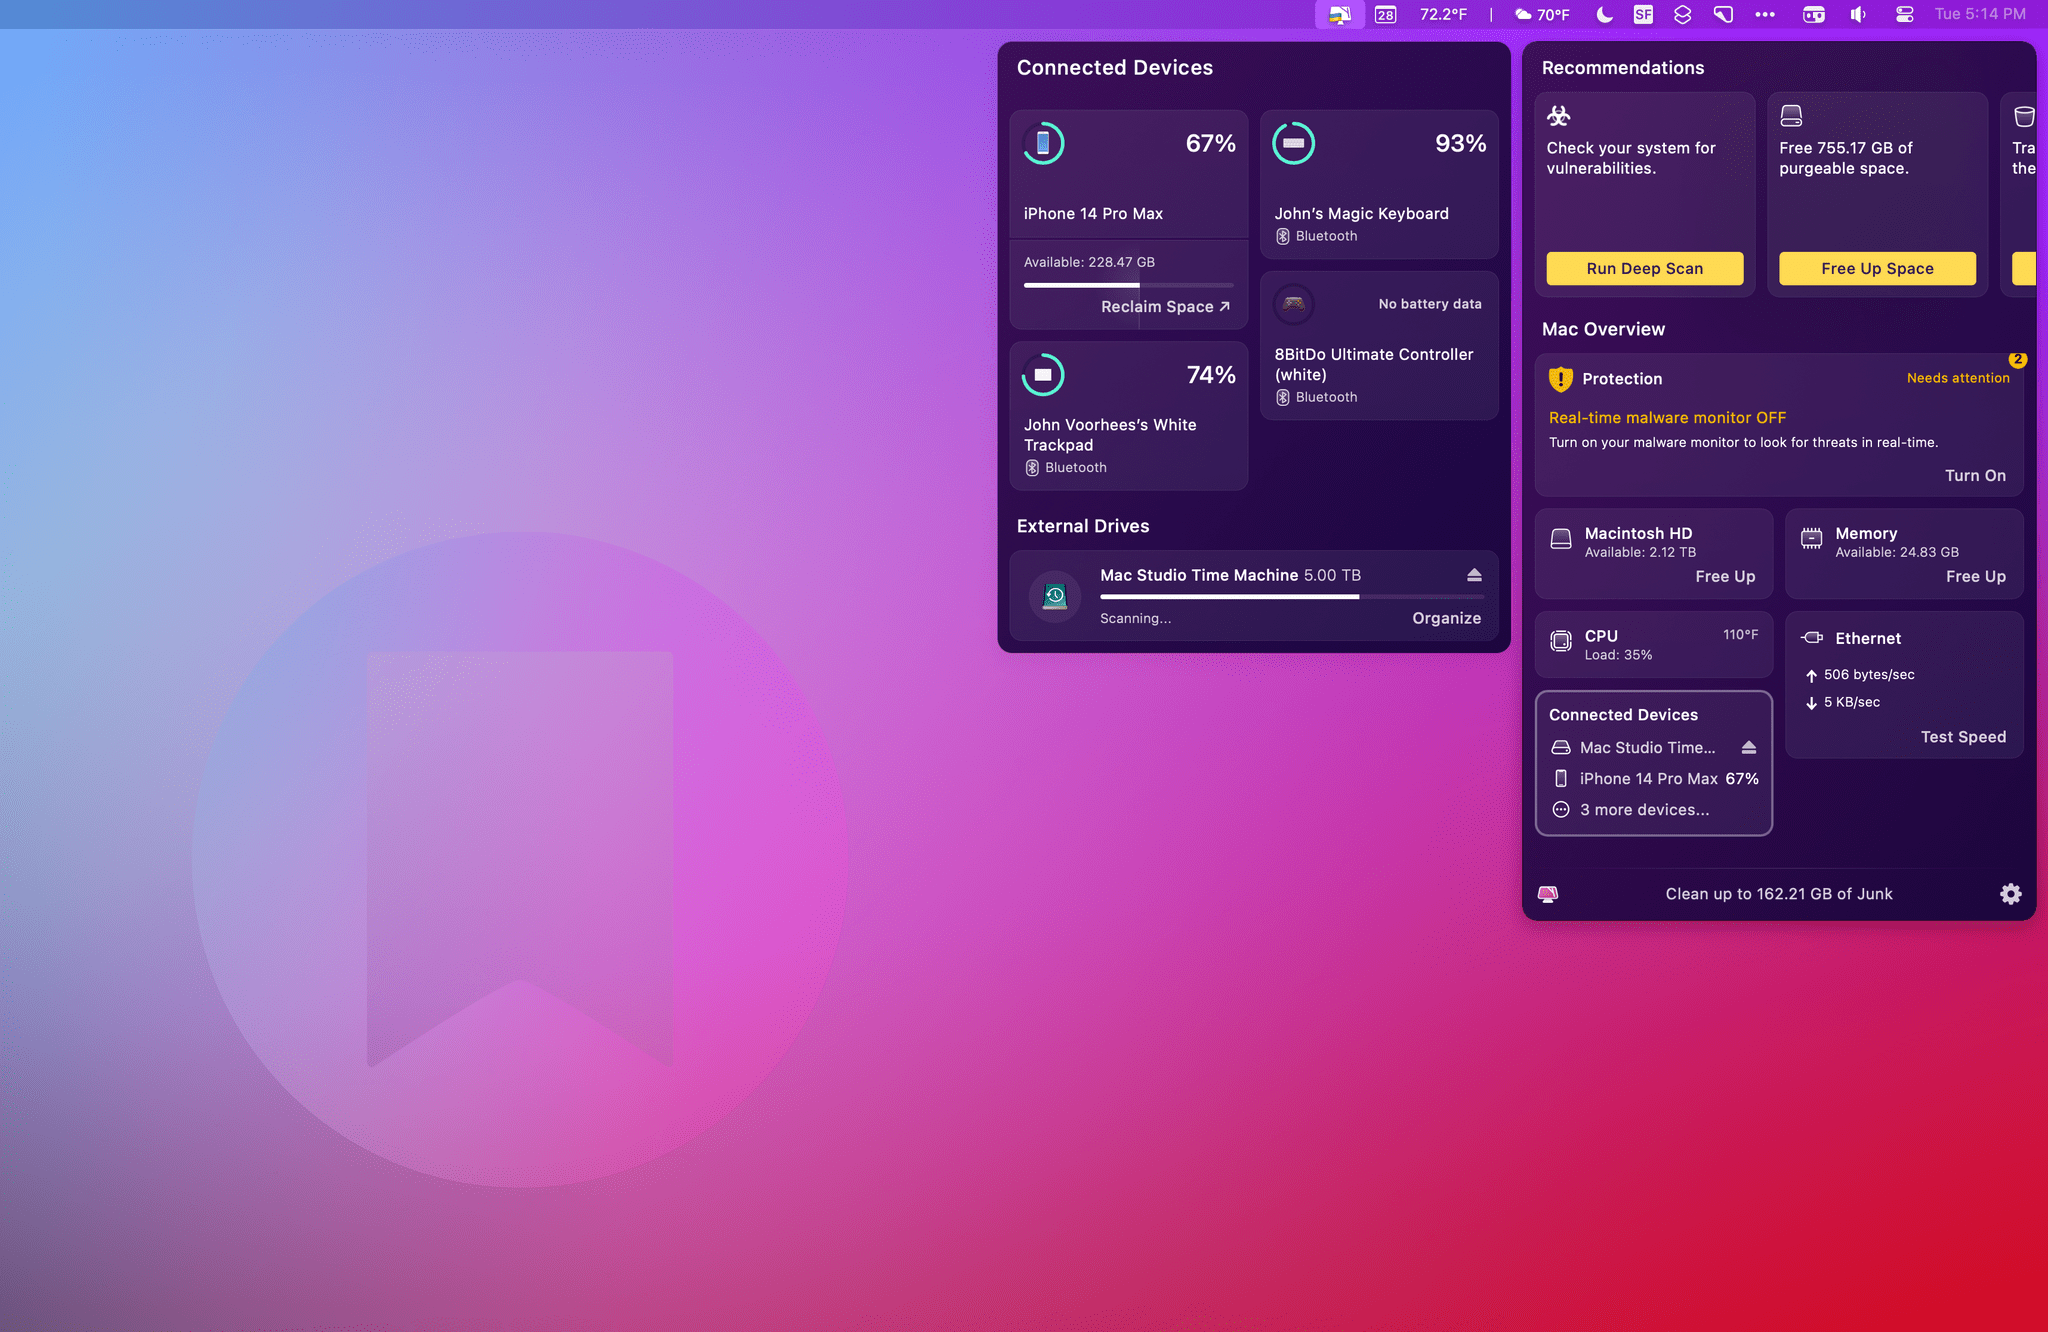
Task: Click the Ethernet connector icon
Action: [x=1811, y=638]
